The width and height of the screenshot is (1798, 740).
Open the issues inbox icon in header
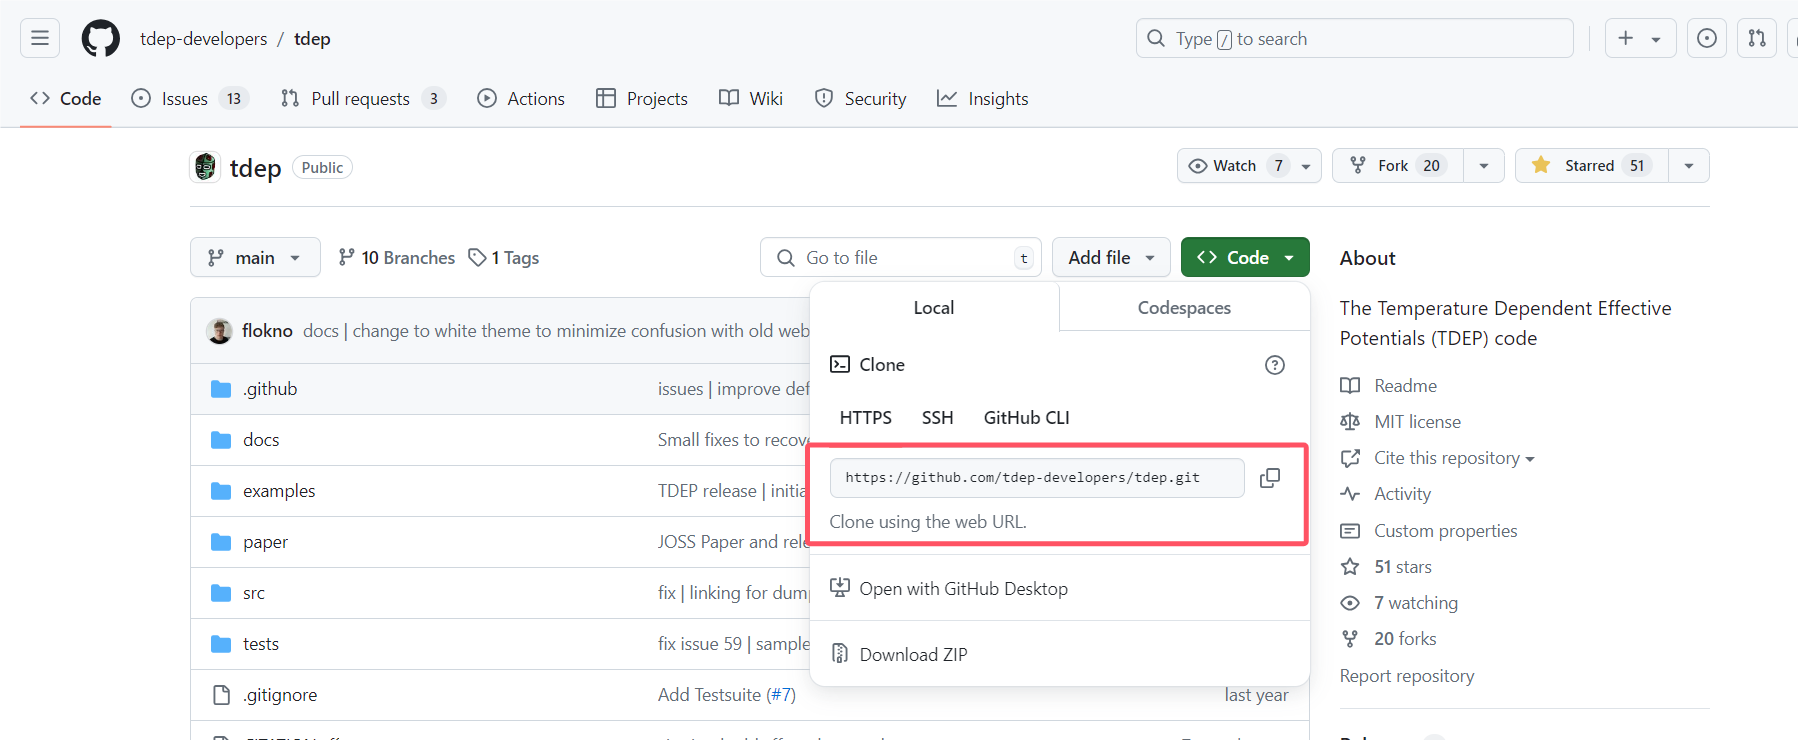coord(1706,39)
